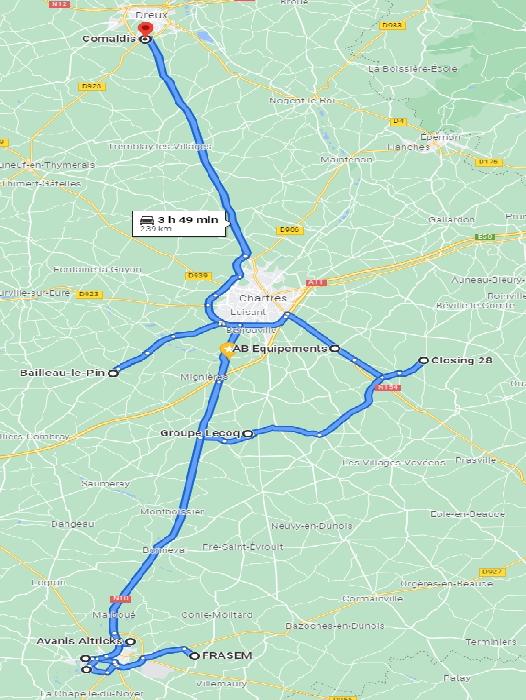Click the red N154 road shield
The width and height of the screenshot is (526, 700).
(x=388, y=388)
